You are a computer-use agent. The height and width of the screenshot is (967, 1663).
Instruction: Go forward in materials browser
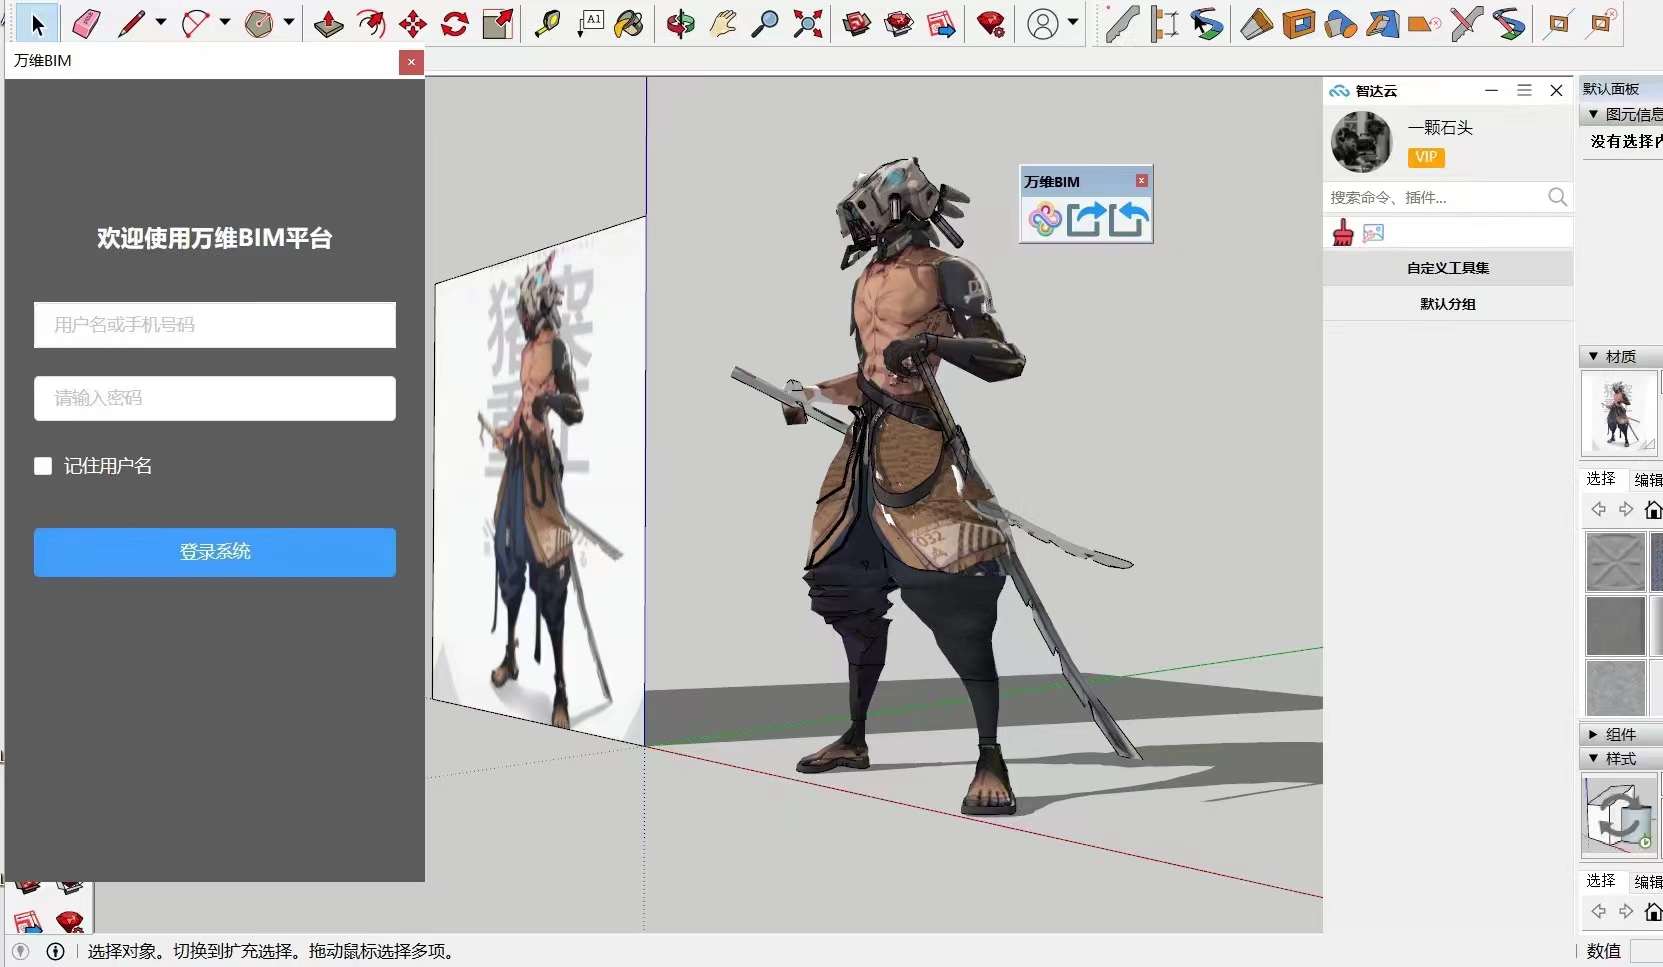point(1626,510)
